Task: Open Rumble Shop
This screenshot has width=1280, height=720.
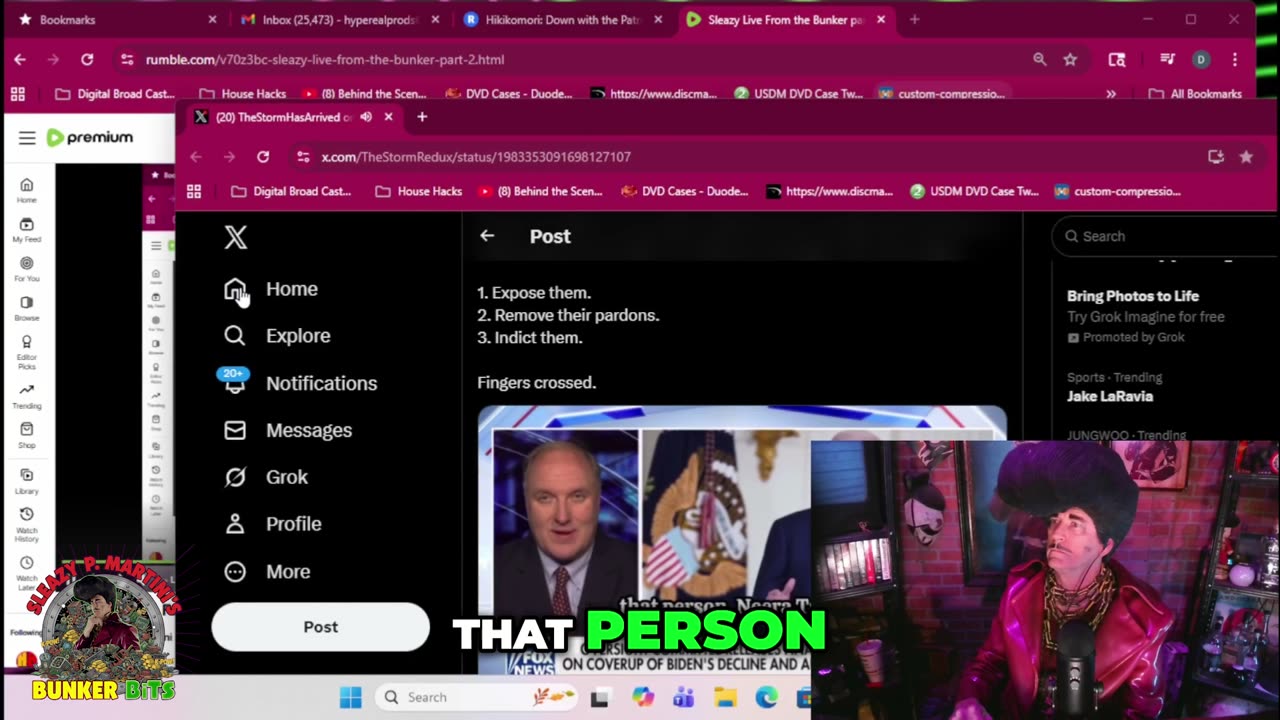Action: click(27, 435)
